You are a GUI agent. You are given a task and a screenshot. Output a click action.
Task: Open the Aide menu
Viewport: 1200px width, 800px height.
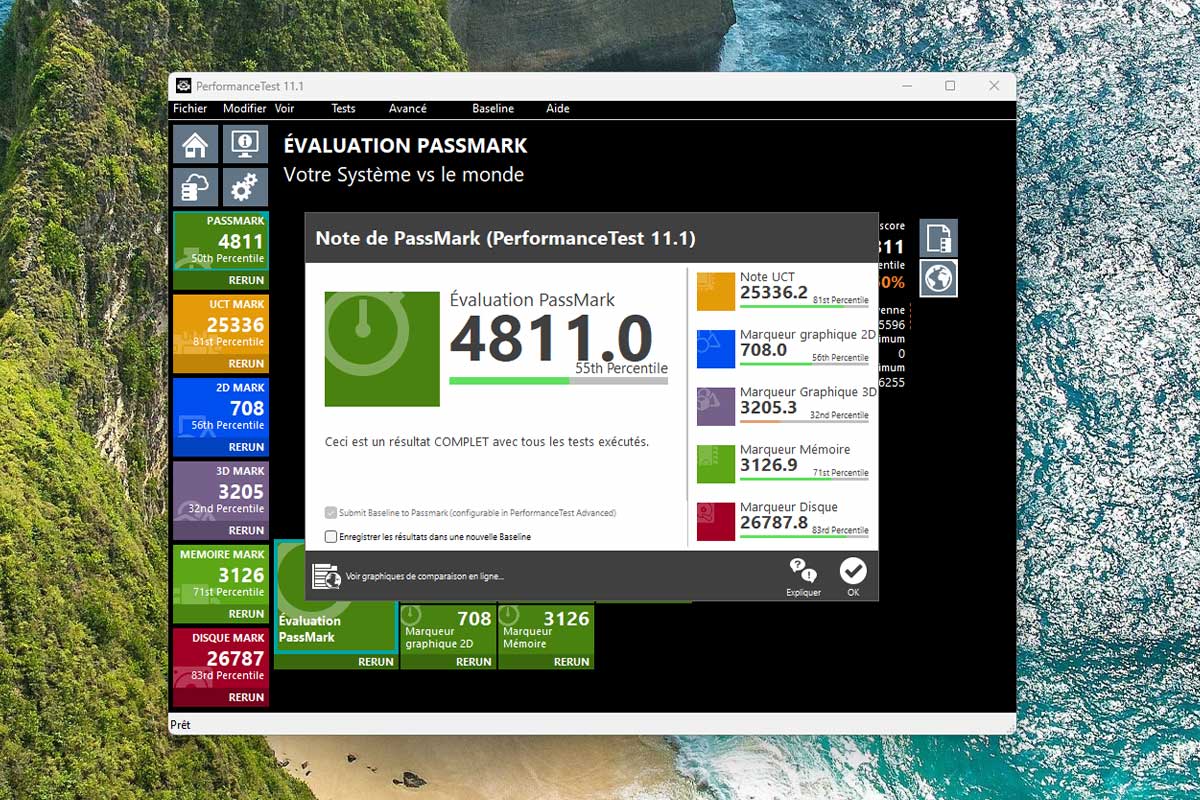point(558,109)
